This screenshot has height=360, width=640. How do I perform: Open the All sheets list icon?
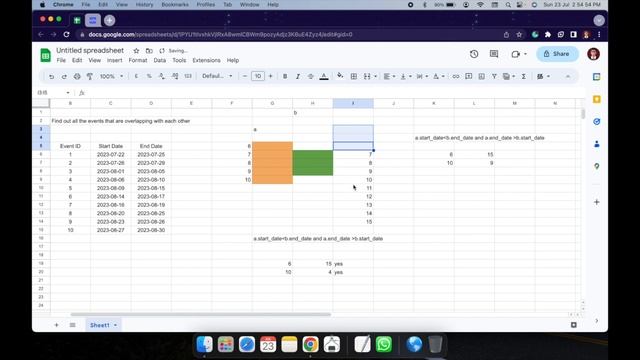72,325
